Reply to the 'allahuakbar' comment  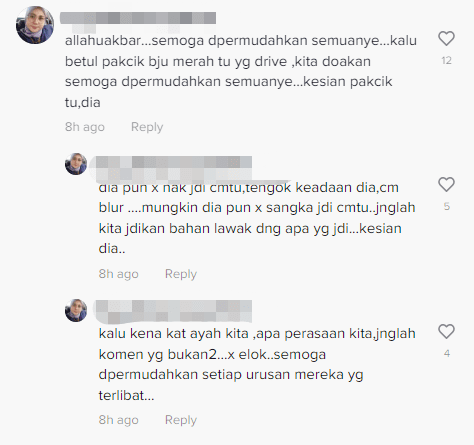coord(147,127)
